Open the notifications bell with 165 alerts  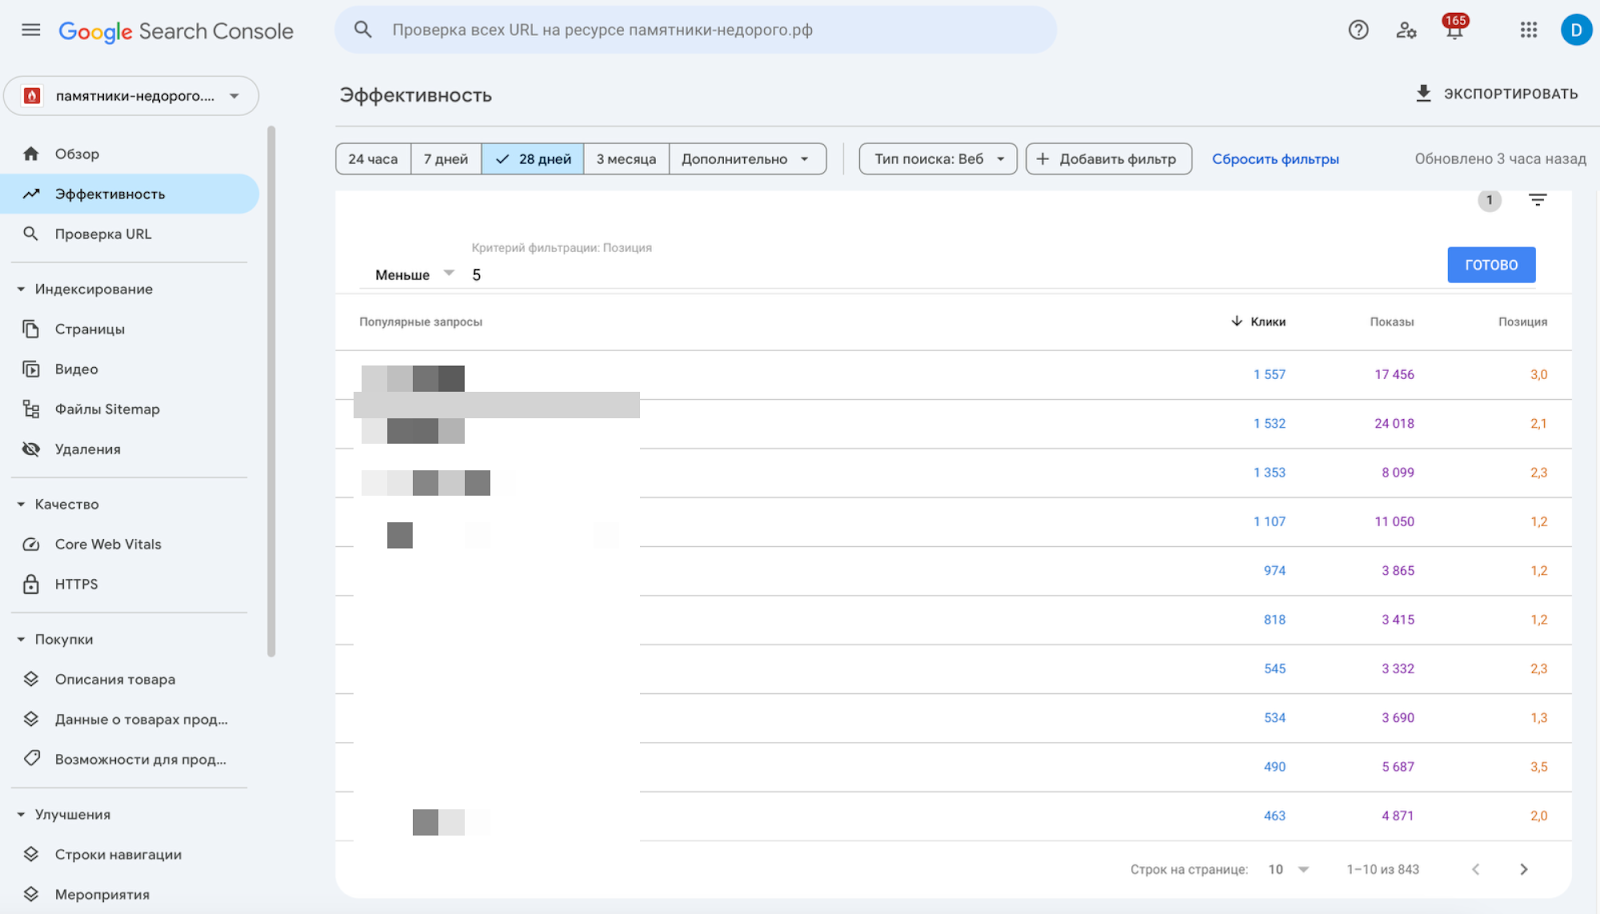(1453, 29)
